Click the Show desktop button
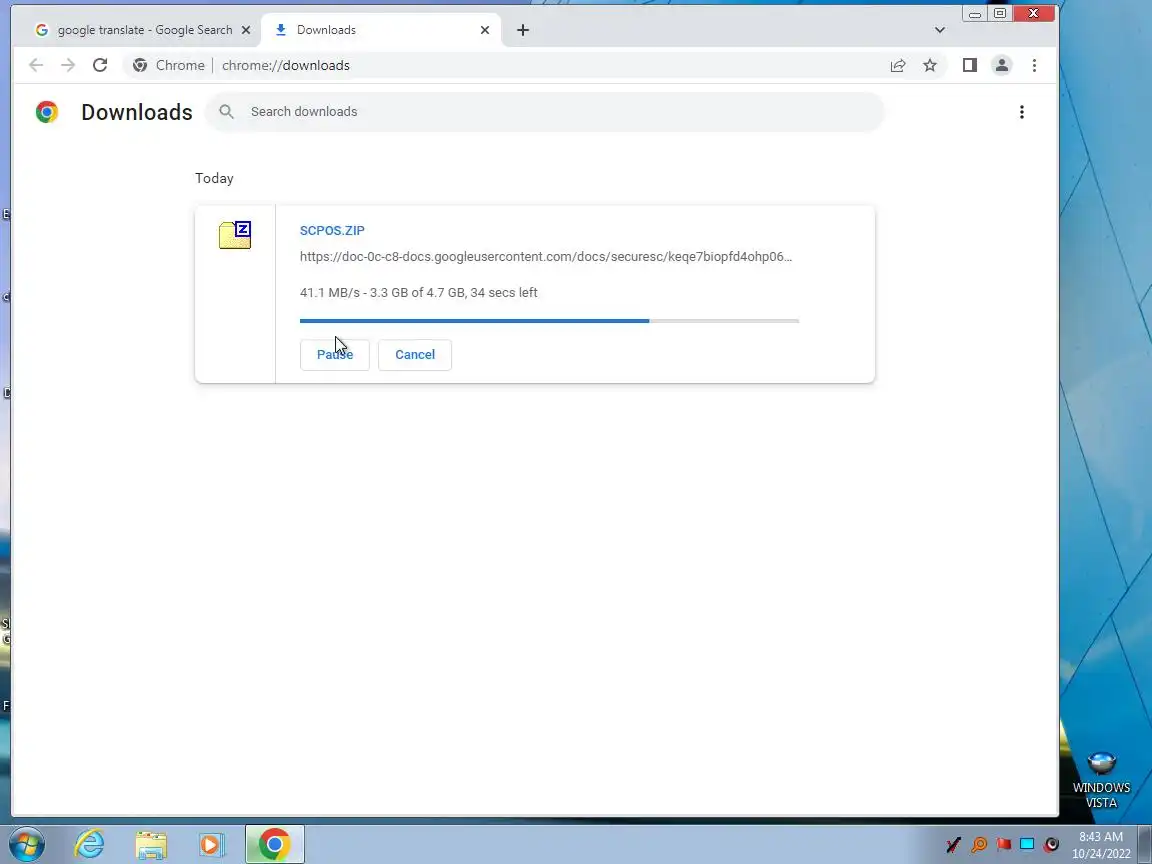Viewport: 1152px width, 864px height. (1145, 844)
